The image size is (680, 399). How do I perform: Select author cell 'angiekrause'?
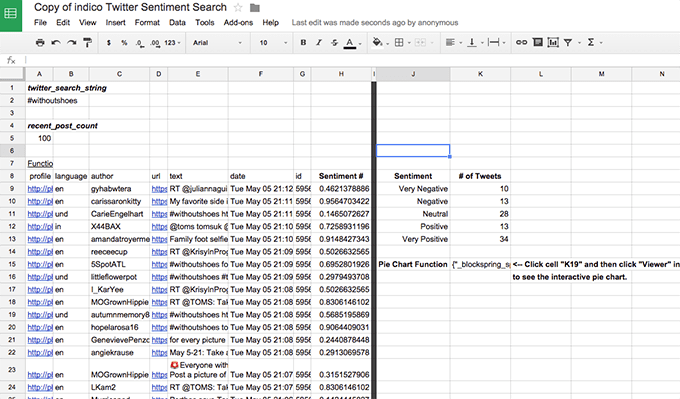pyautogui.click(x=119, y=352)
